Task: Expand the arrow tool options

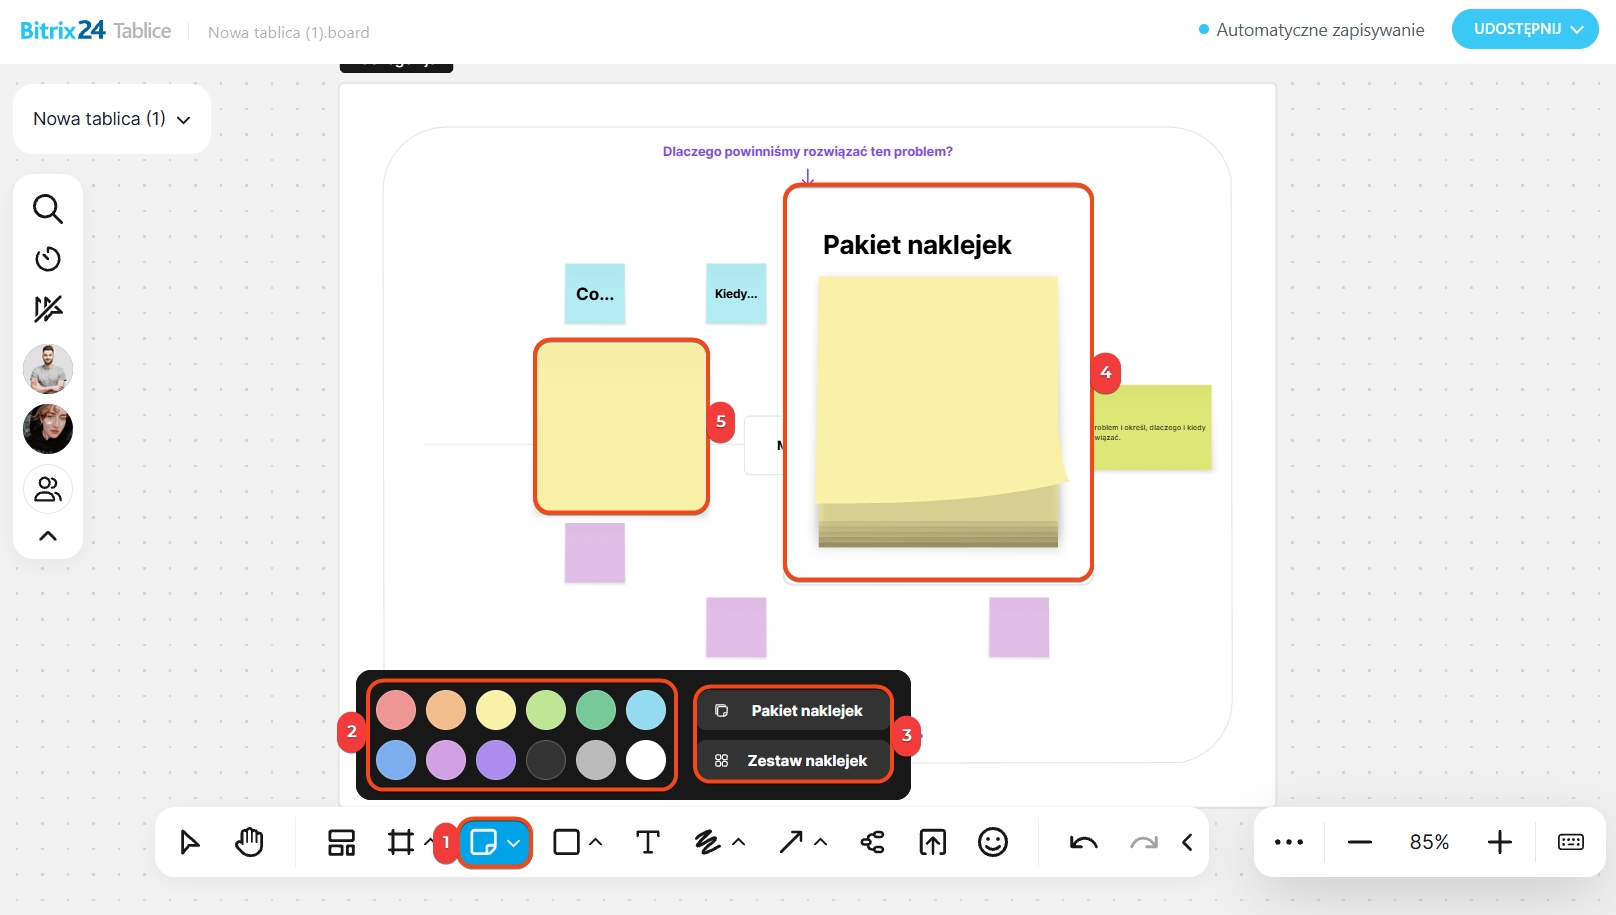Action: pos(821,843)
